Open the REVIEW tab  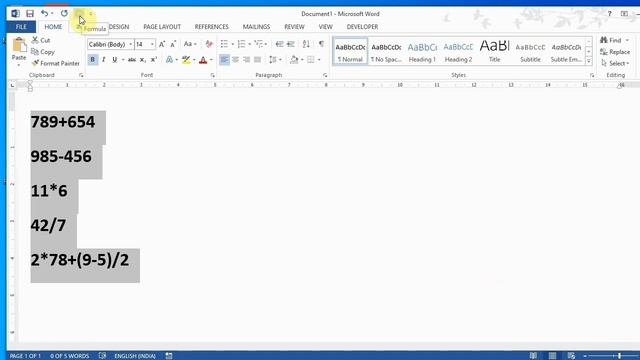(294, 27)
